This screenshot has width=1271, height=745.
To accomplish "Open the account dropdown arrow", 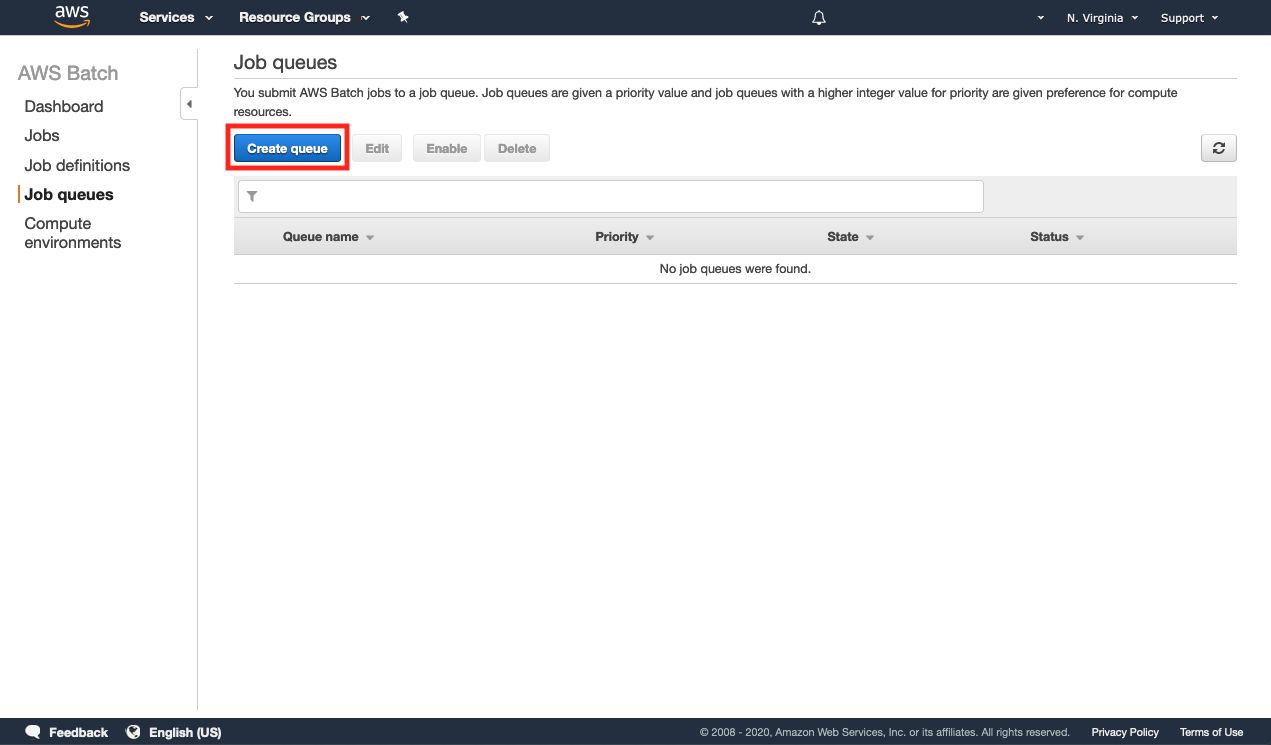I will pos(1041,18).
